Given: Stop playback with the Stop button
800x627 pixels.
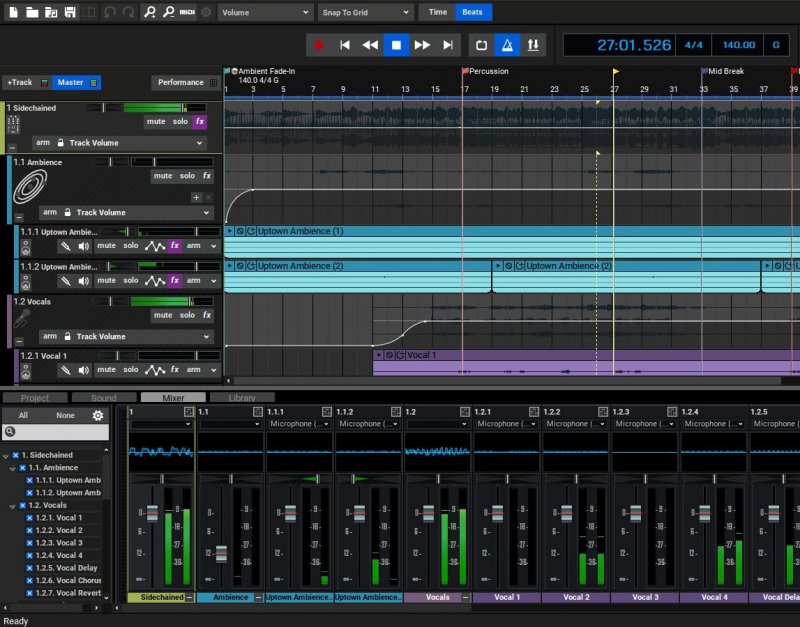Looking at the screenshot, I should pyautogui.click(x=396, y=45).
